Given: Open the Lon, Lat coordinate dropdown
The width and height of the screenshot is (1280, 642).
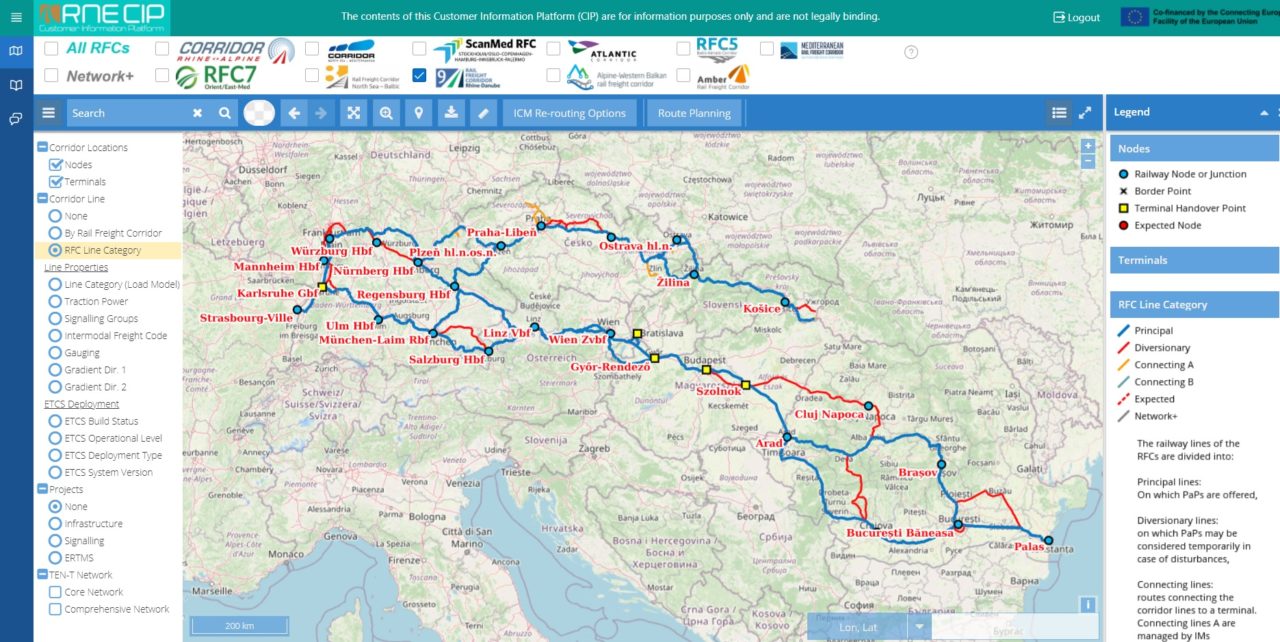Looking at the screenshot, I should [919, 627].
